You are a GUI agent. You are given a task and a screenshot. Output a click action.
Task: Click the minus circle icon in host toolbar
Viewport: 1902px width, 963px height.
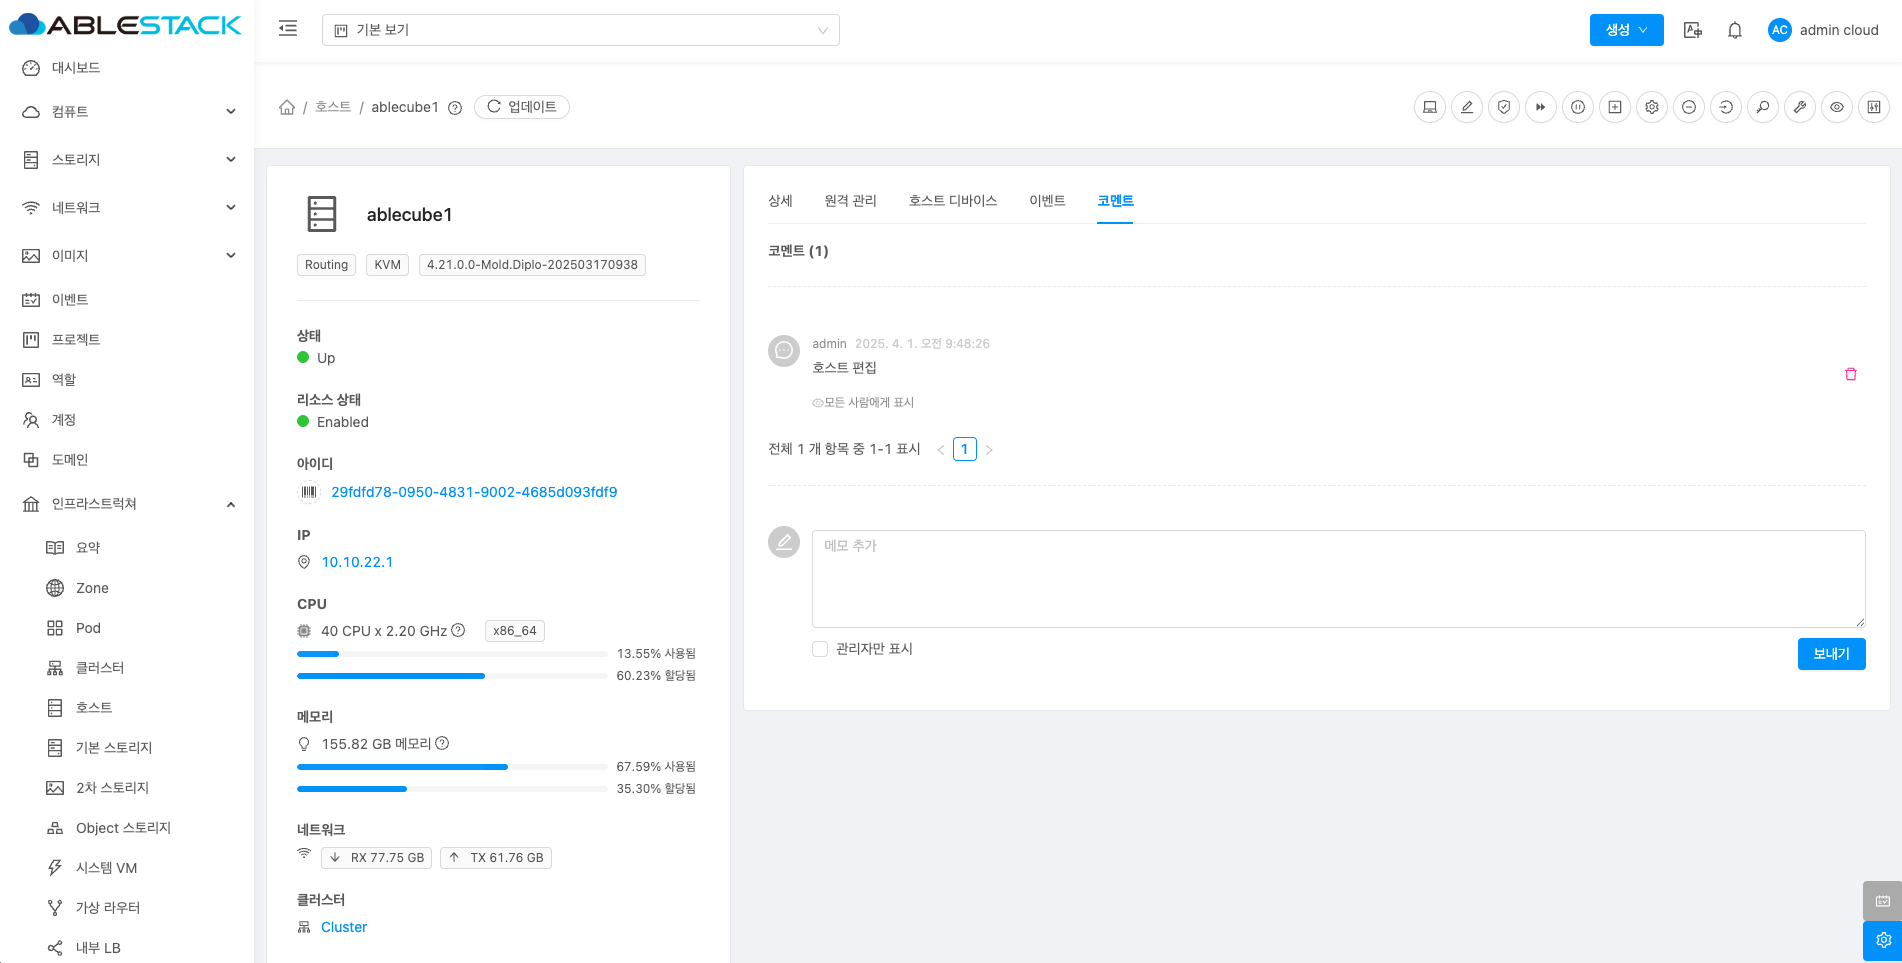[1689, 107]
